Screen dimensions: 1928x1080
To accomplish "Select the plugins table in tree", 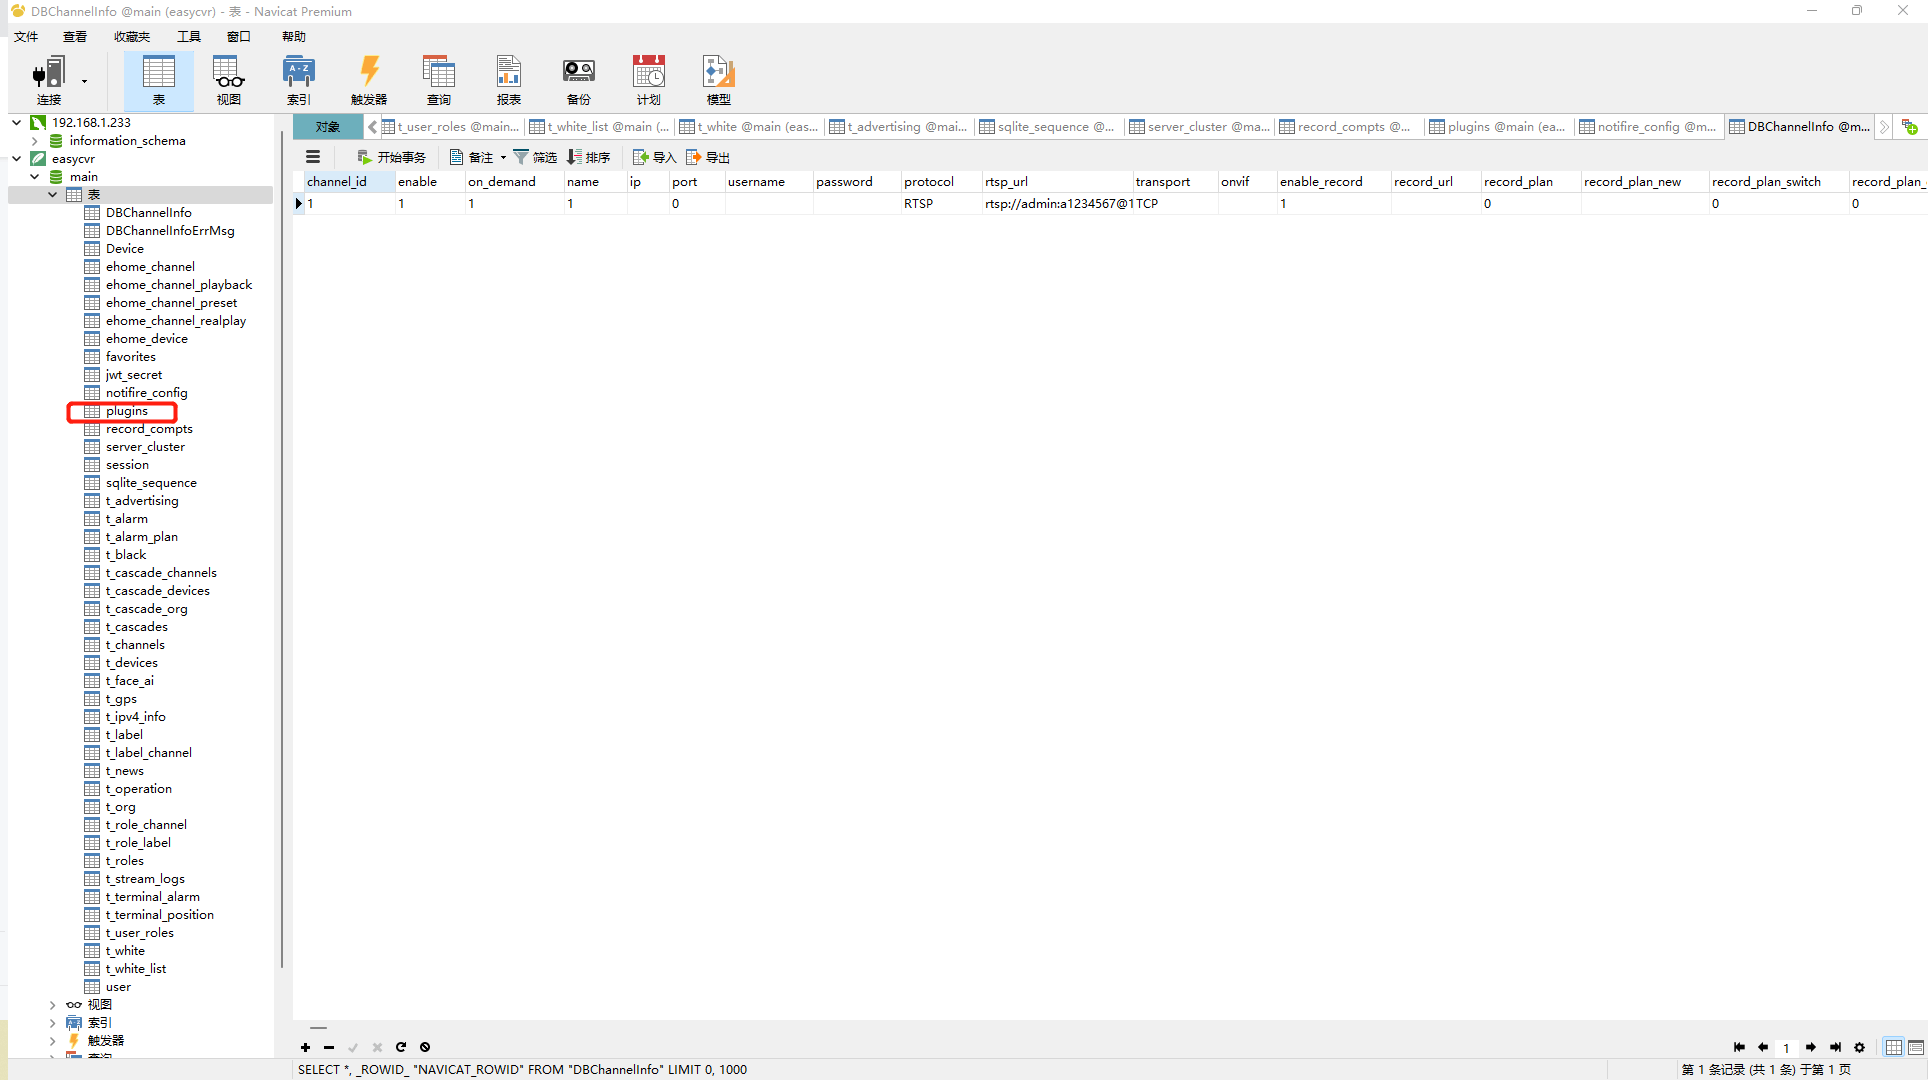I will click(126, 411).
